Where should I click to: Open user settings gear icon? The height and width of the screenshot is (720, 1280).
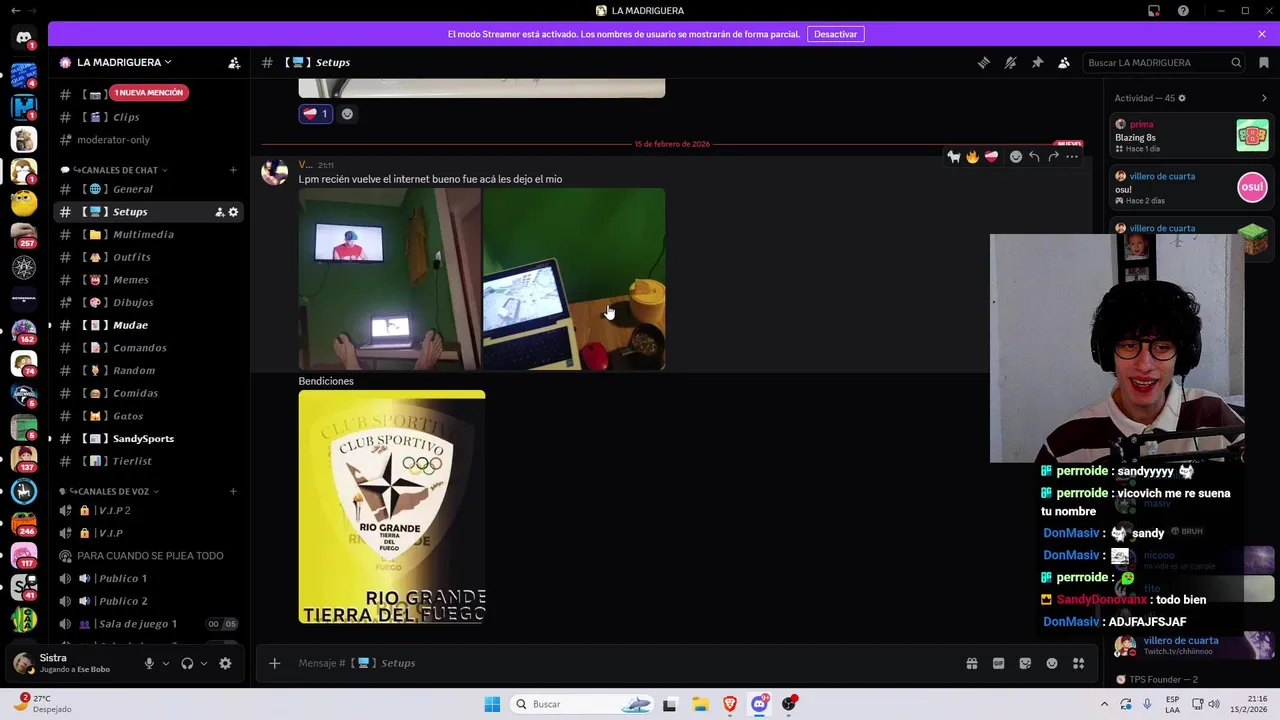[225, 663]
